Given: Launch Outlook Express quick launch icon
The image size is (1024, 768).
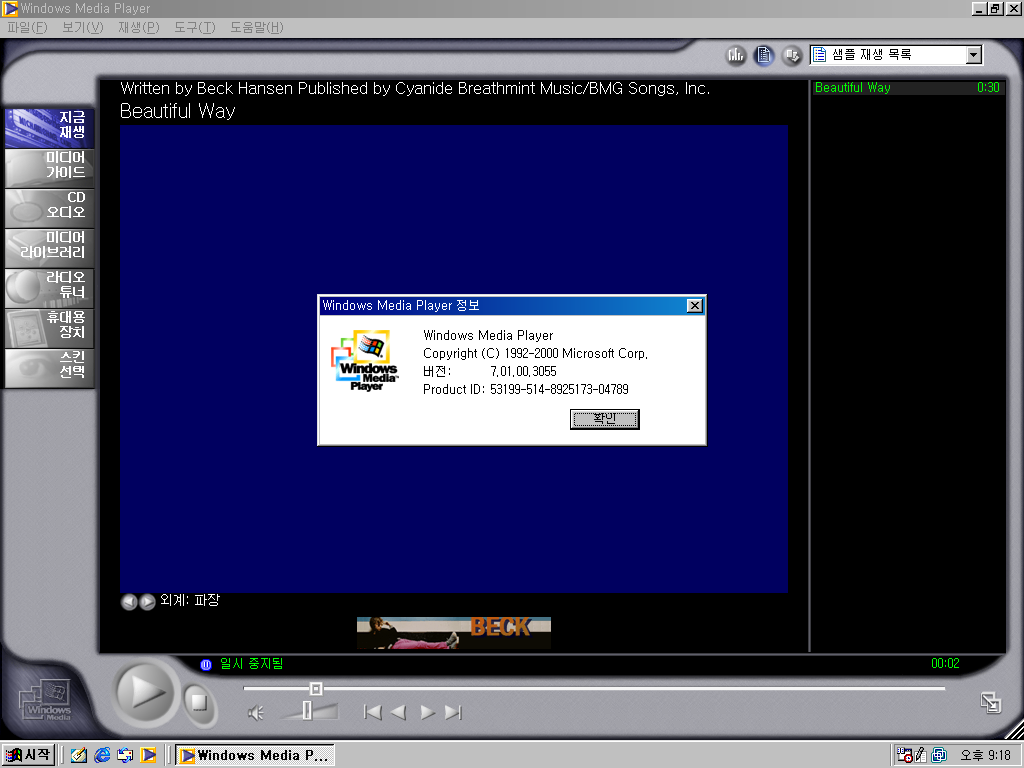Looking at the screenshot, I should (125, 756).
